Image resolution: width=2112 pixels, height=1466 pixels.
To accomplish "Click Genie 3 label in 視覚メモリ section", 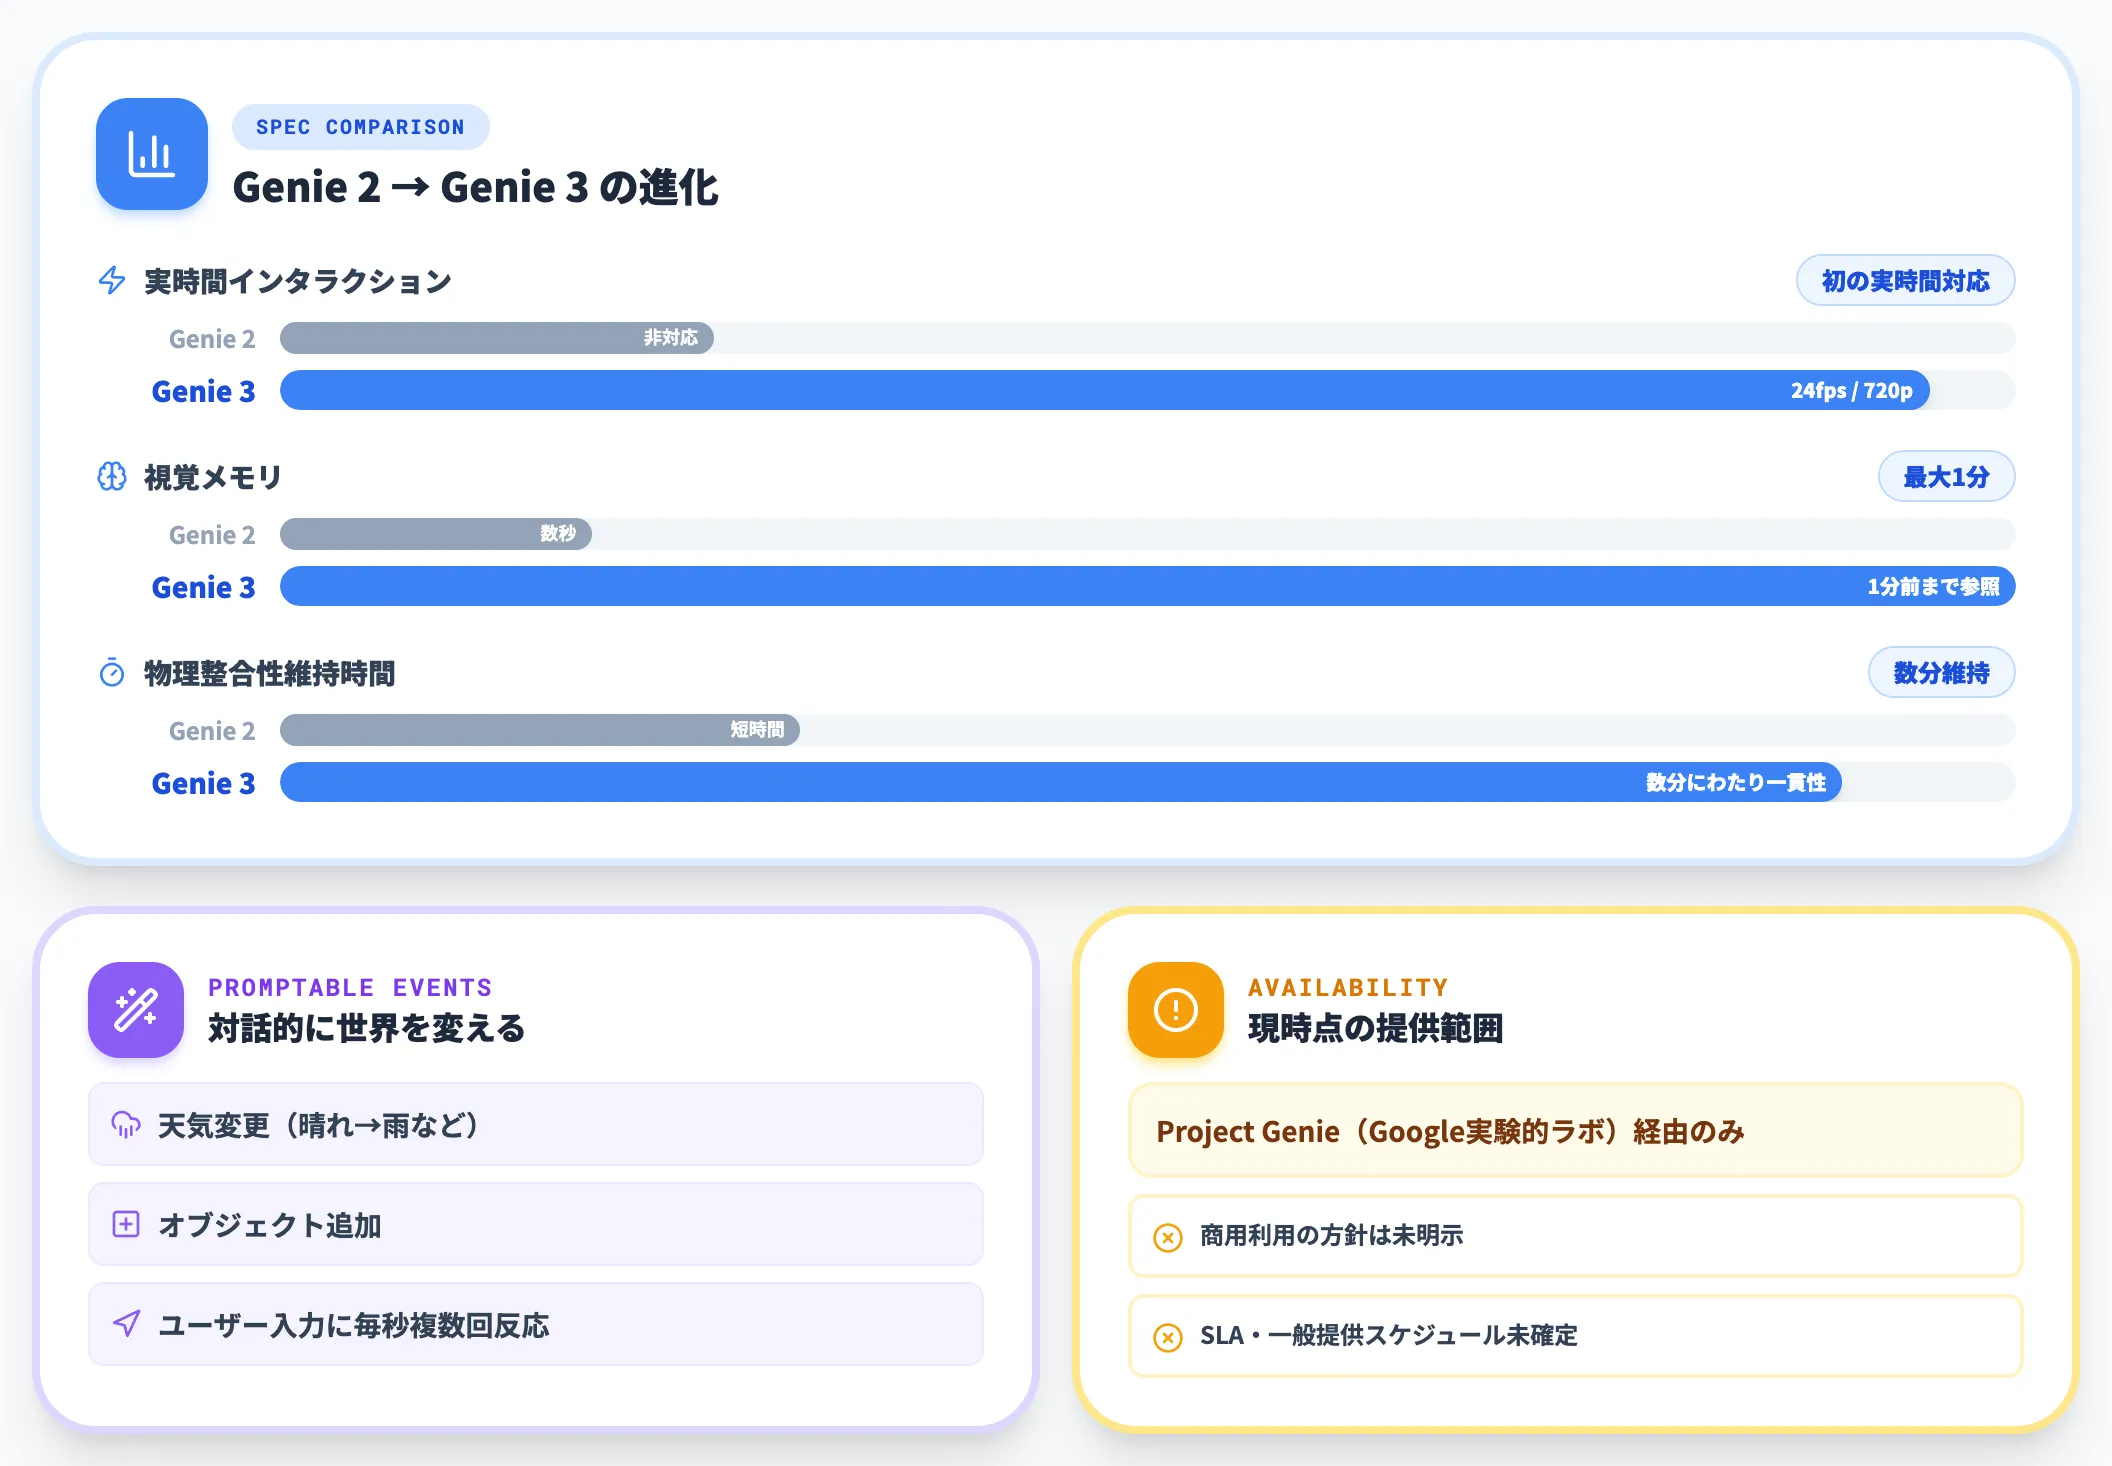I will pos(203,587).
